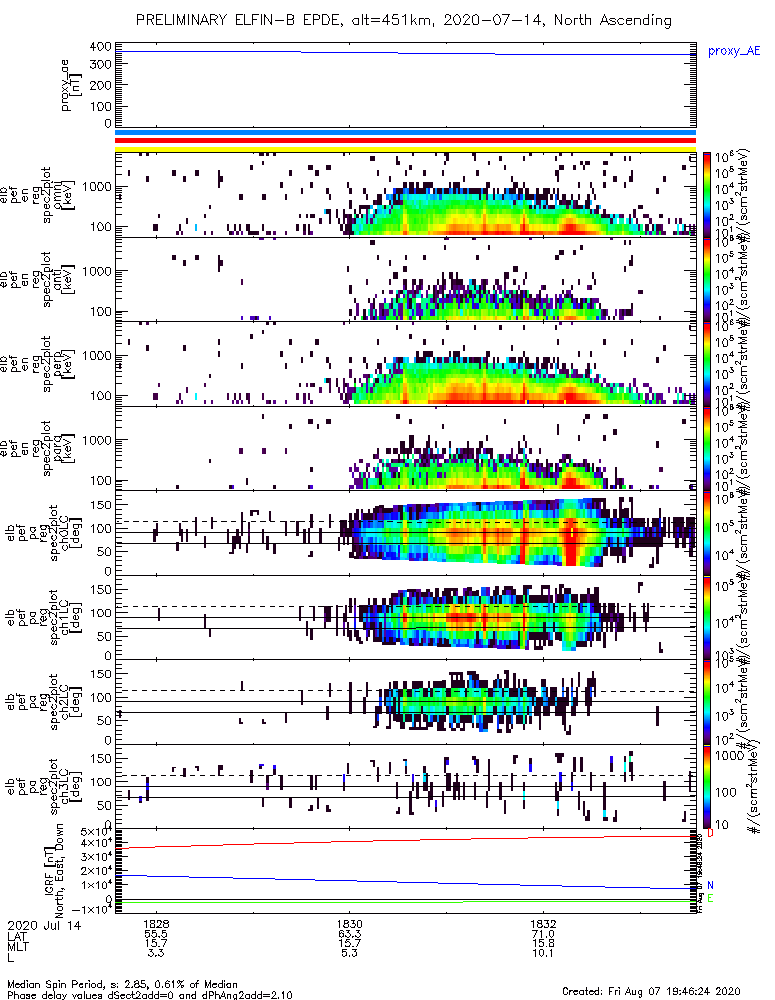This screenshot has height=1000, width=775.
Task: Click the latitude value "55.5"
Action: pyautogui.click(x=156, y=934)
